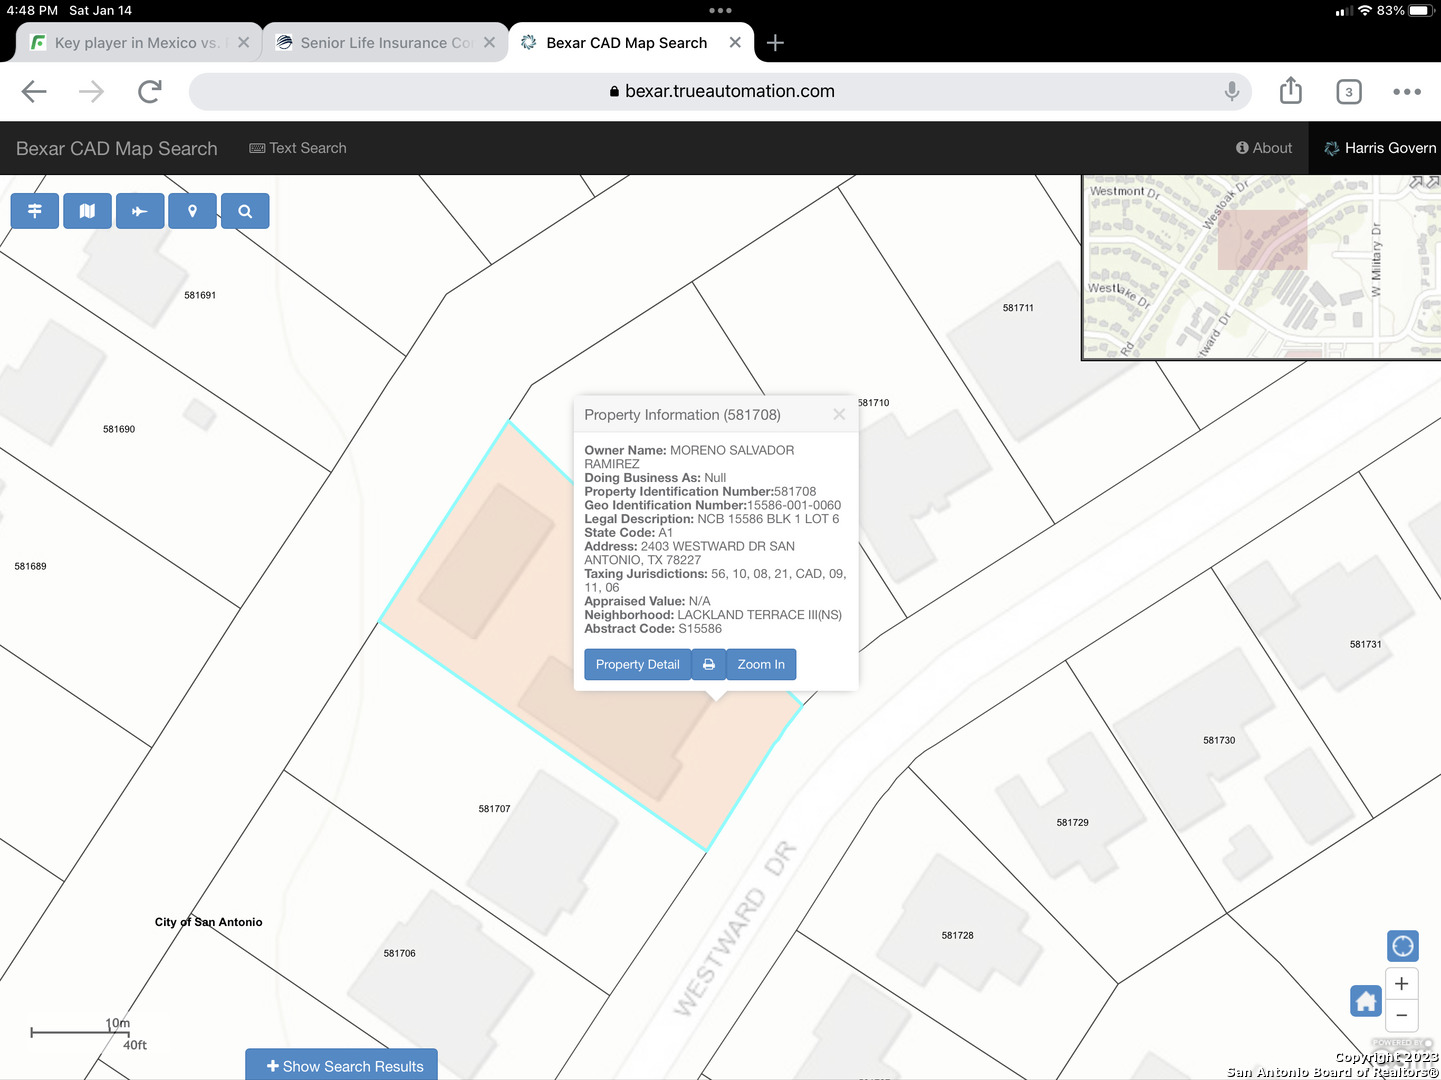Click the signpost layers tool button
Screen dimensions: 1441x1080
click(x=35, y=211)
